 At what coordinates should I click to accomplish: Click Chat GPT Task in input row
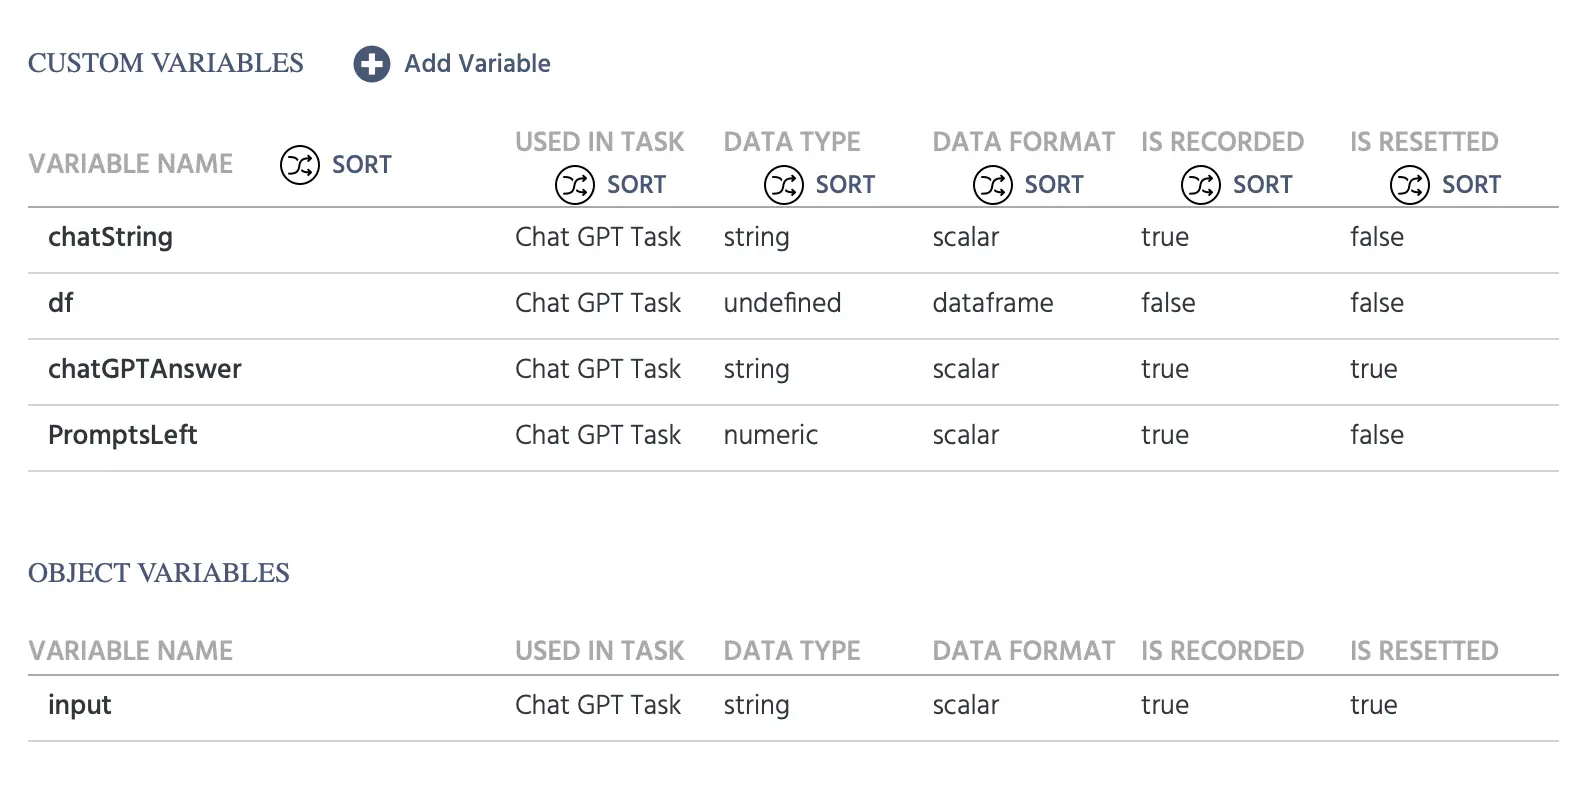point(598,705)
